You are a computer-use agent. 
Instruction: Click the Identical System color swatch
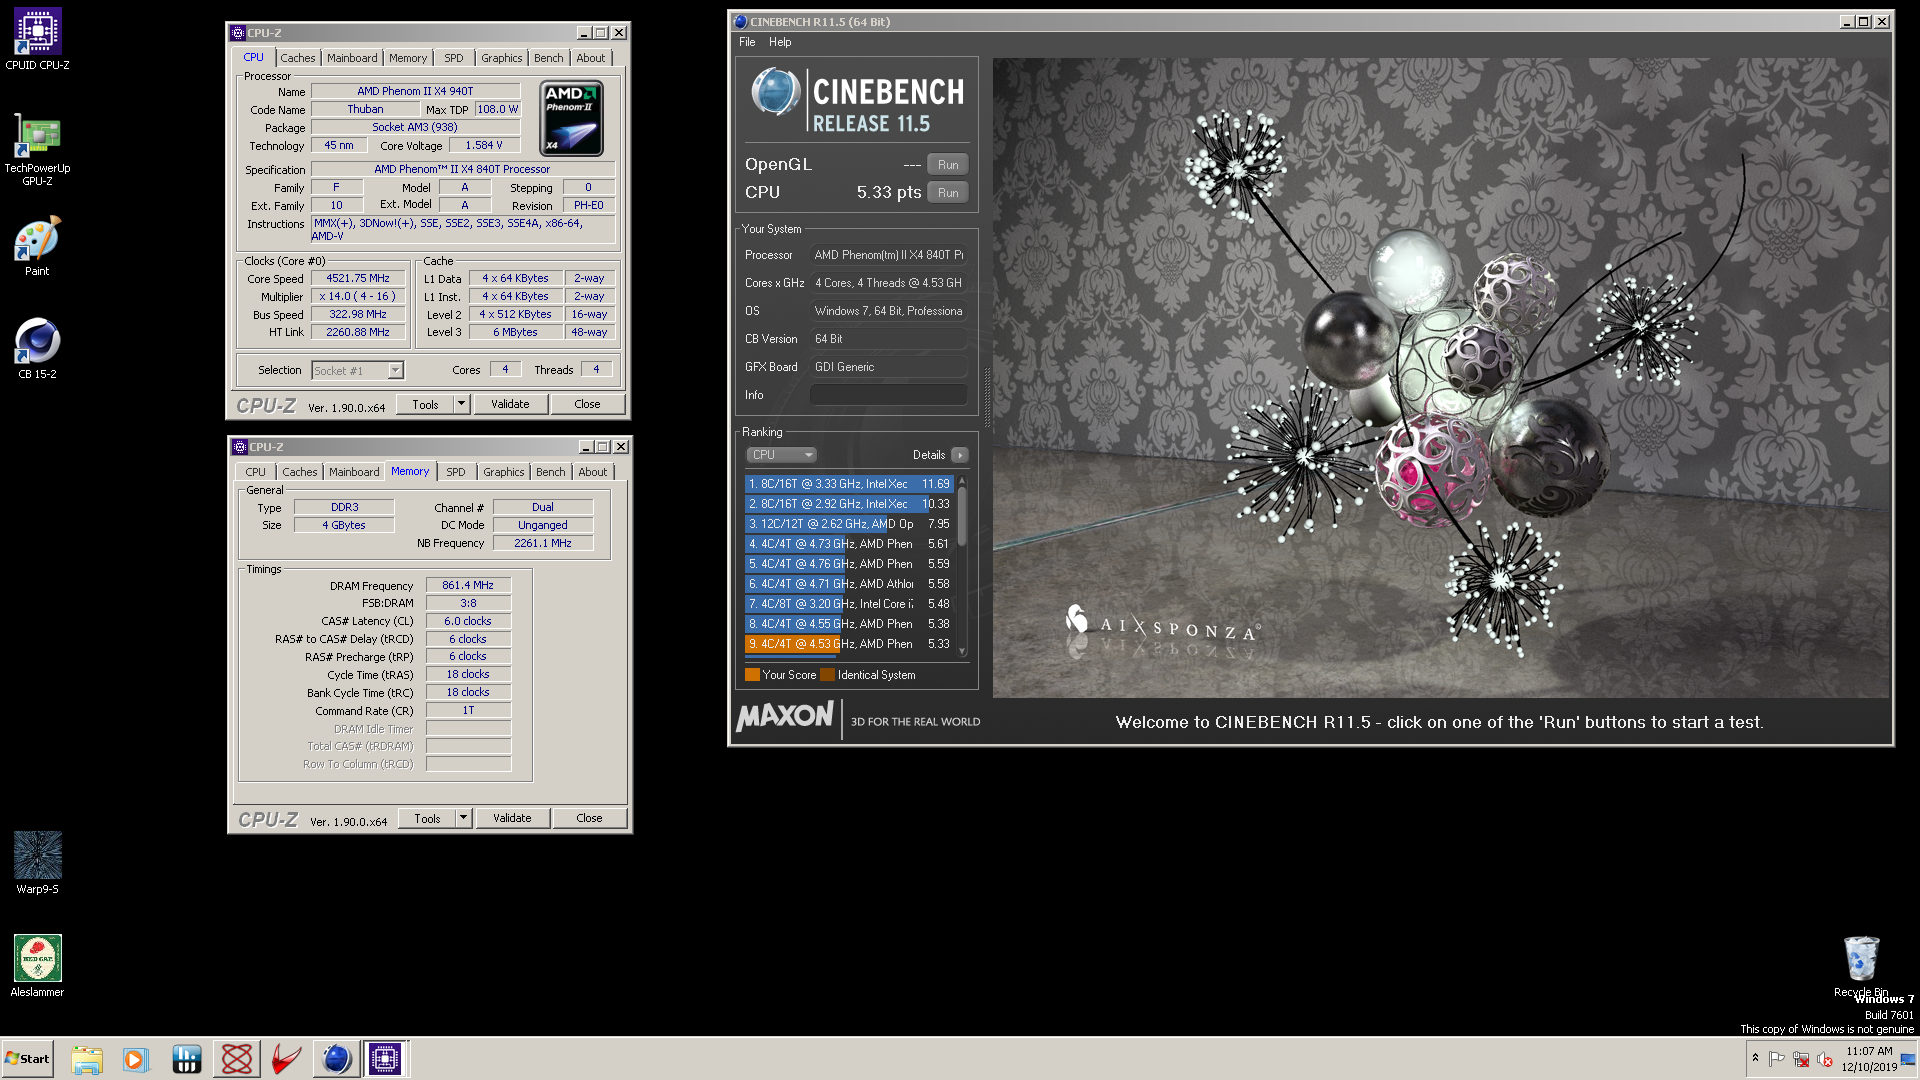827,675
